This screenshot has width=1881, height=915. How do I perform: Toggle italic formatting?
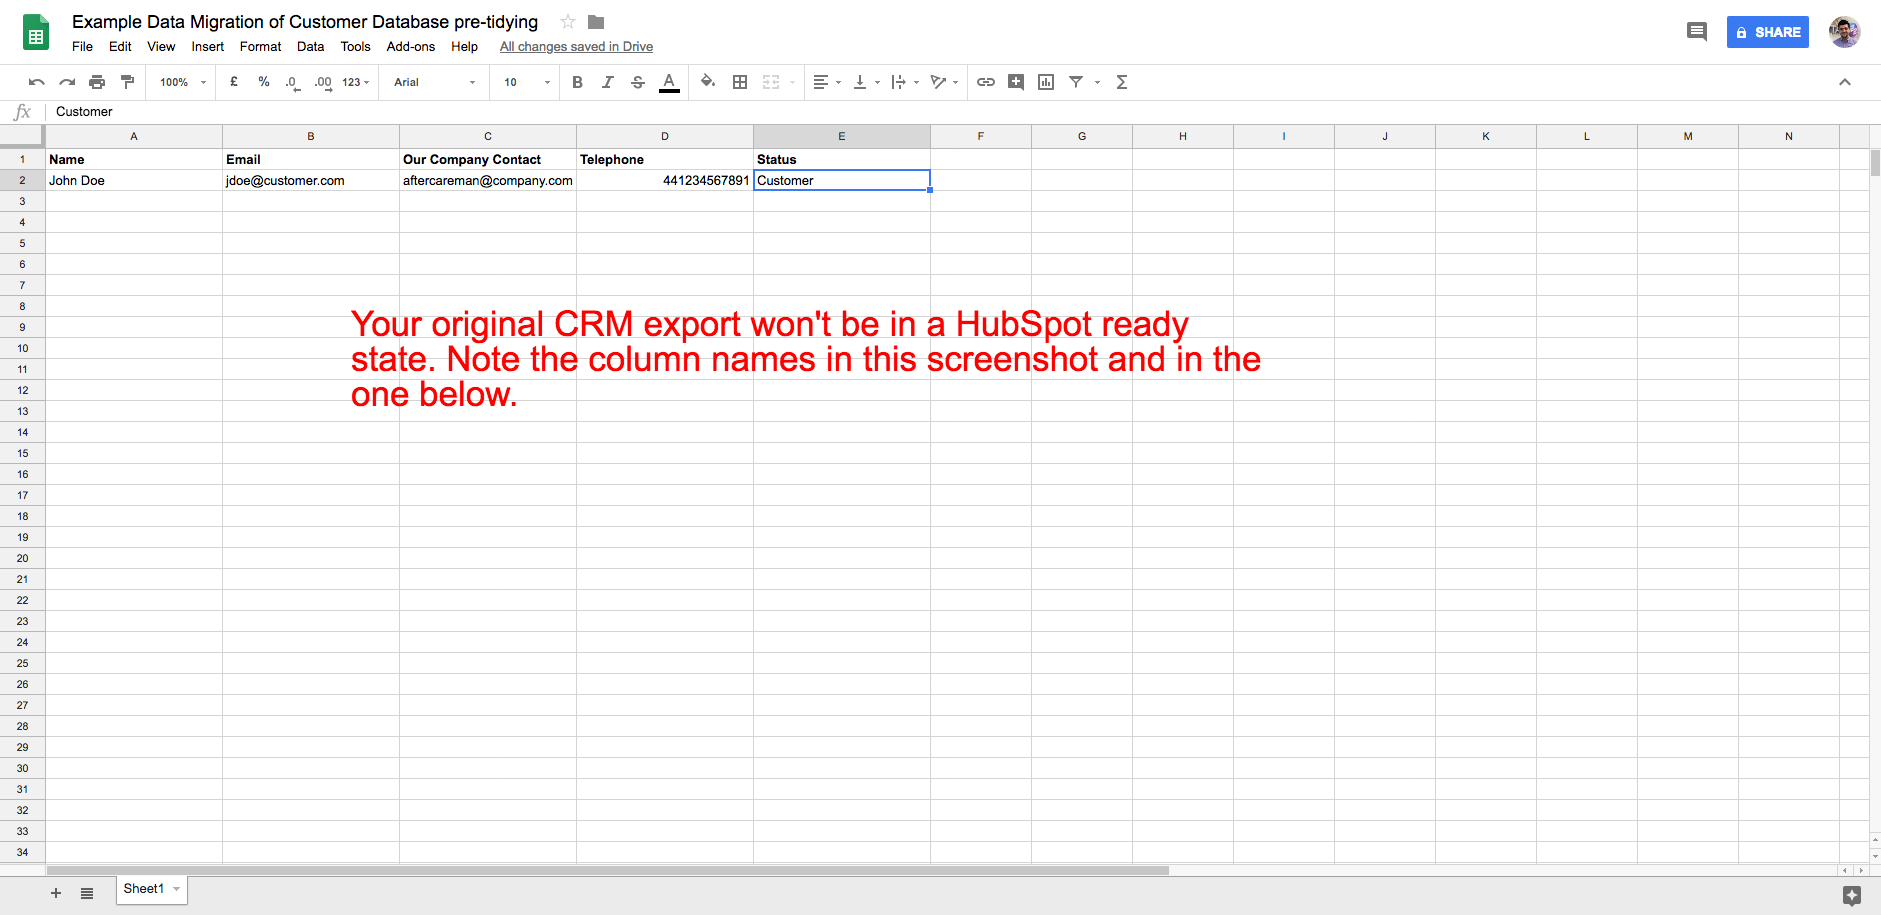point(607,82)
